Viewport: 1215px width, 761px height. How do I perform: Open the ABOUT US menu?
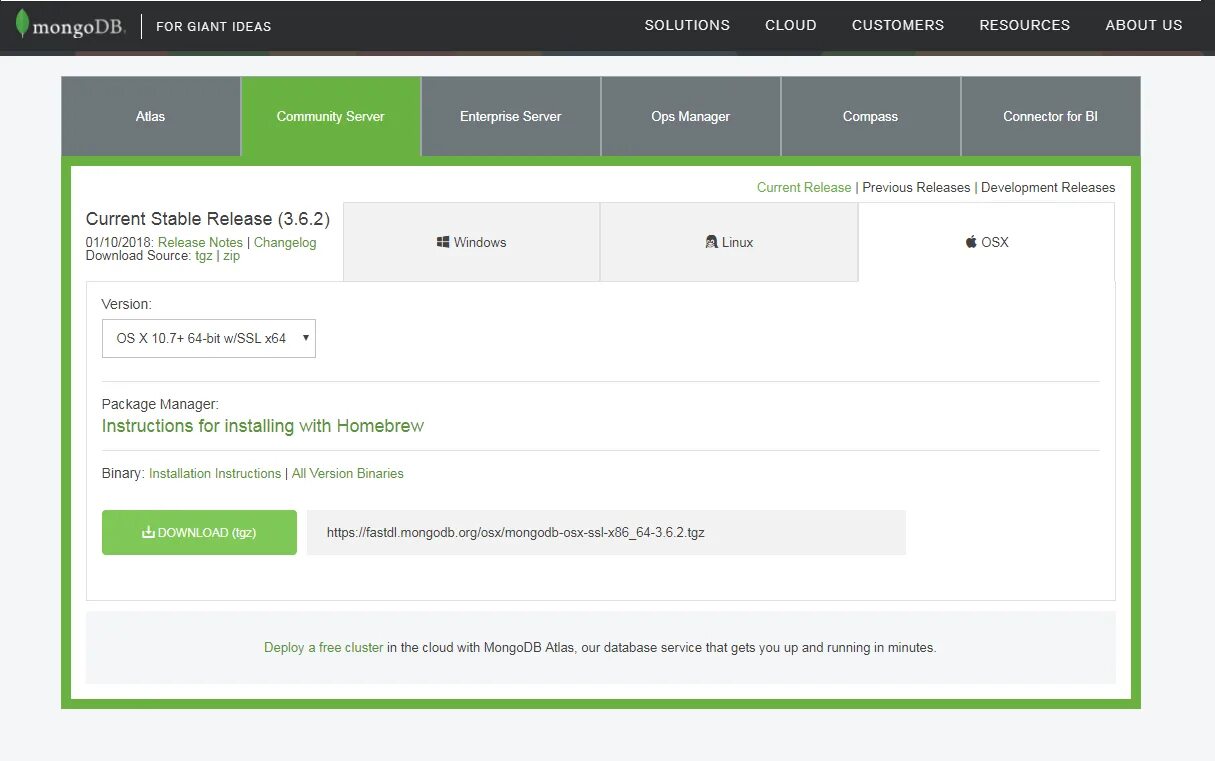[1144, 25]
